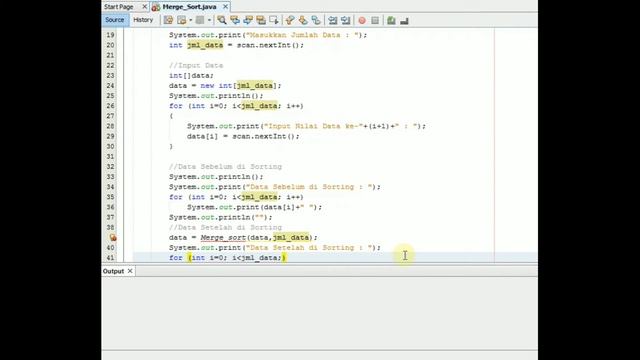This screenshot has height=360, width=640.
Task: Click "int jml_data = scan.nextInt();" line
Action: click(x=236, y=45)
